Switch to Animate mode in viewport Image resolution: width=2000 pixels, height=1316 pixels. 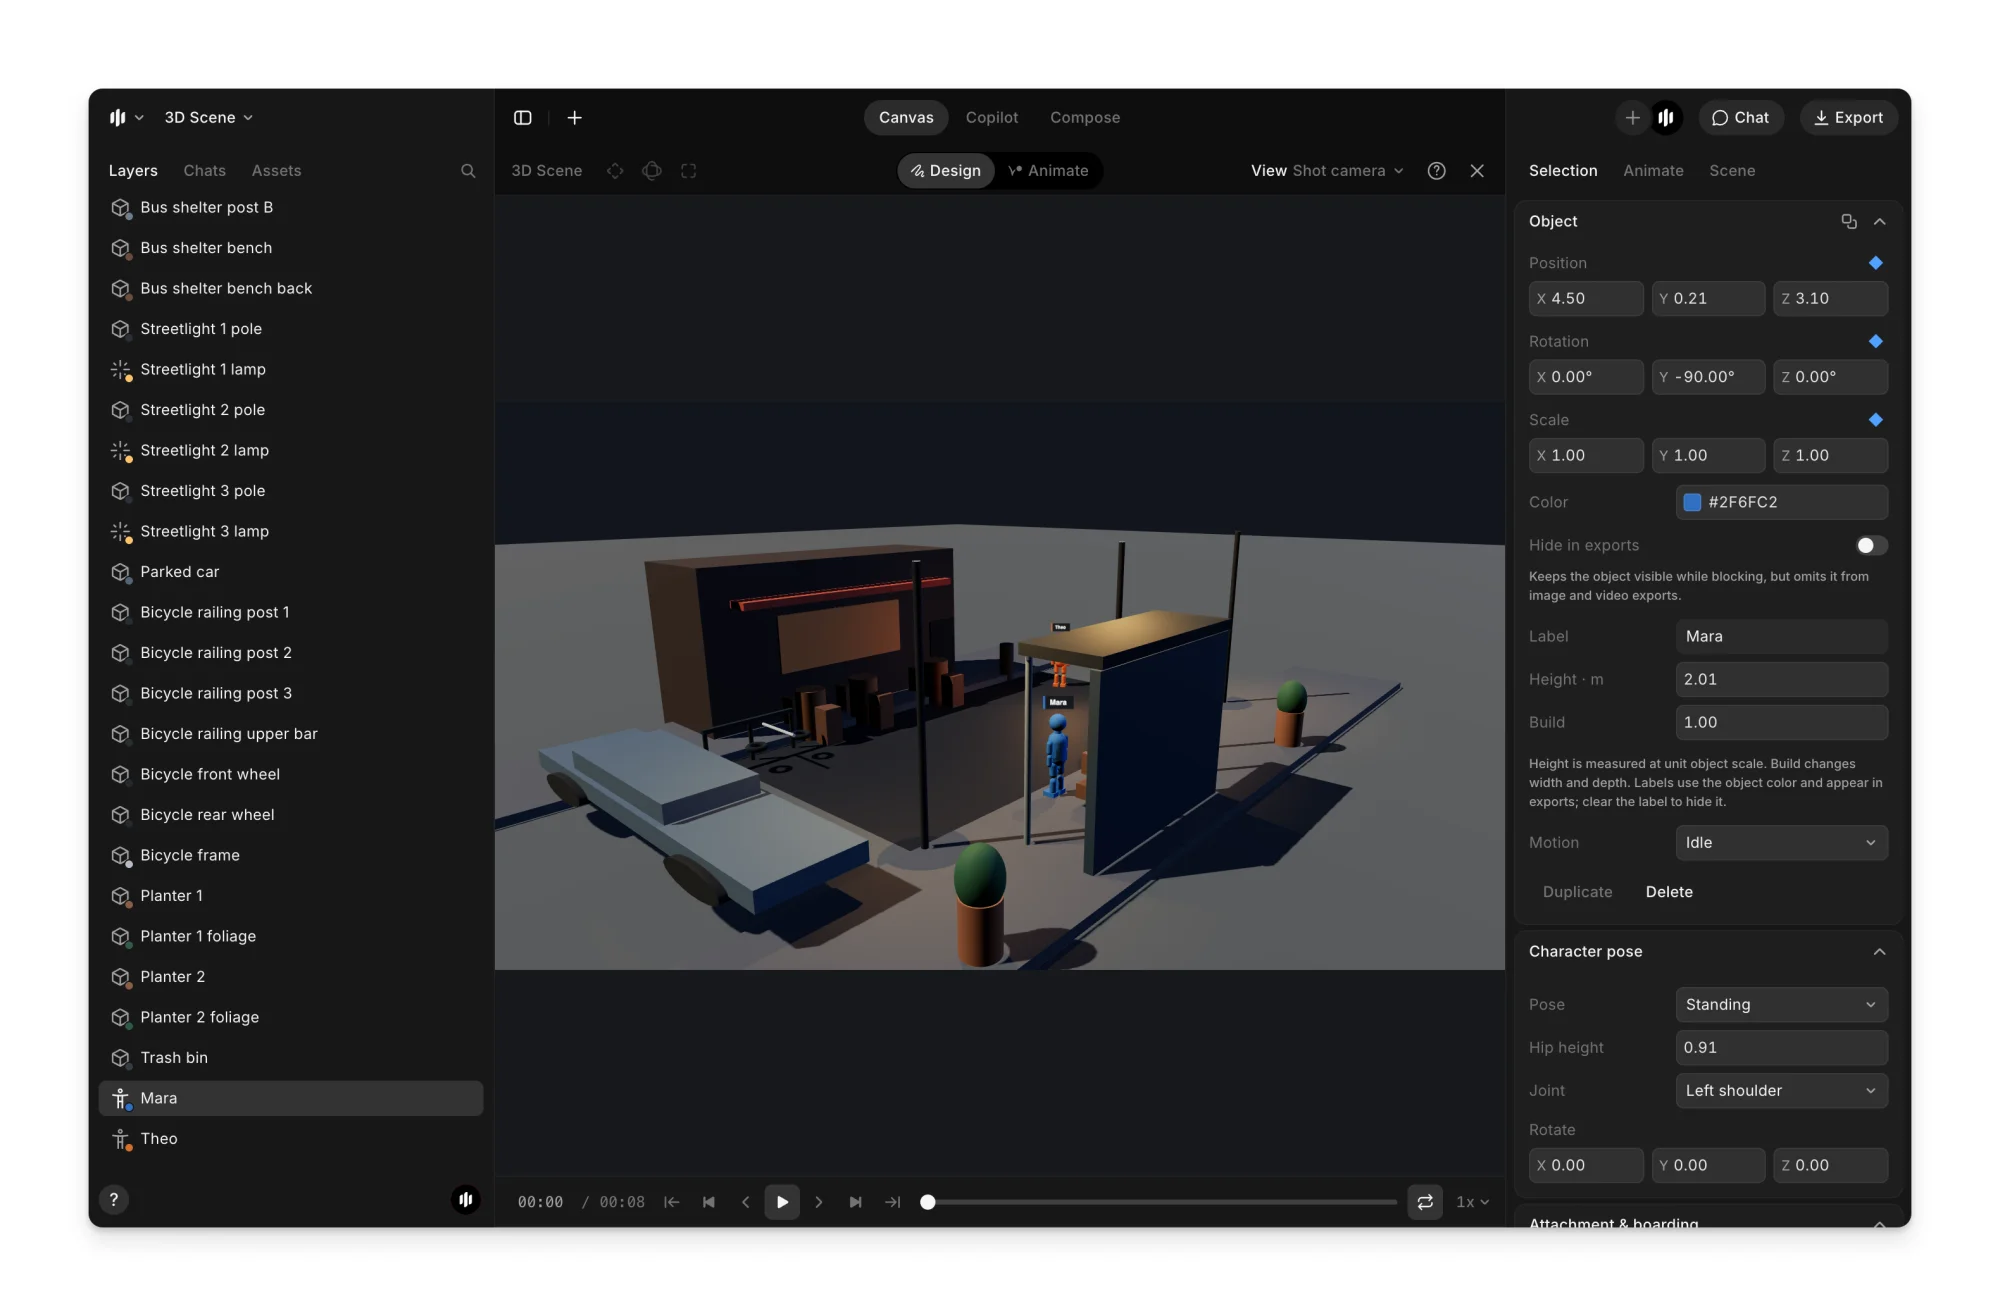1049,171
